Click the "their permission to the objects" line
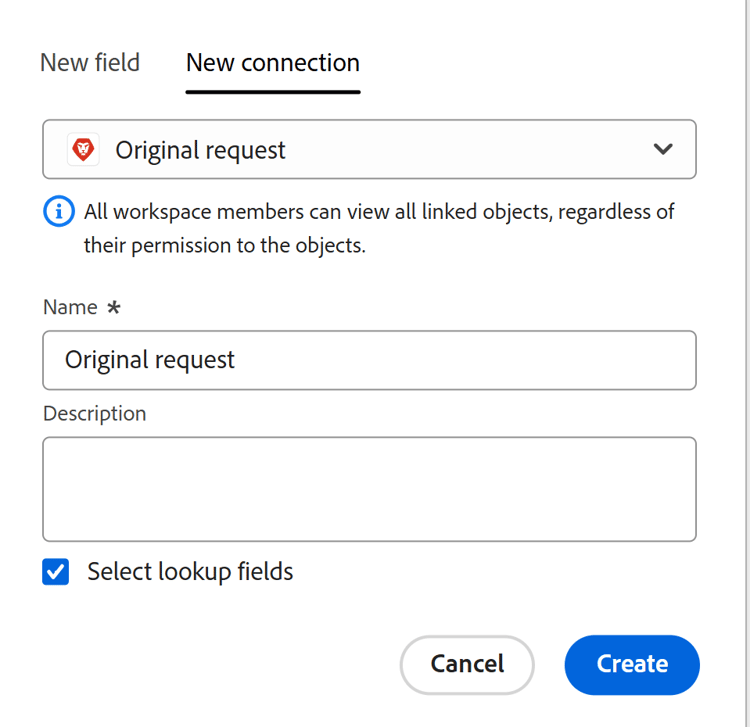750x727 pixels. click(x=224, y=244)
